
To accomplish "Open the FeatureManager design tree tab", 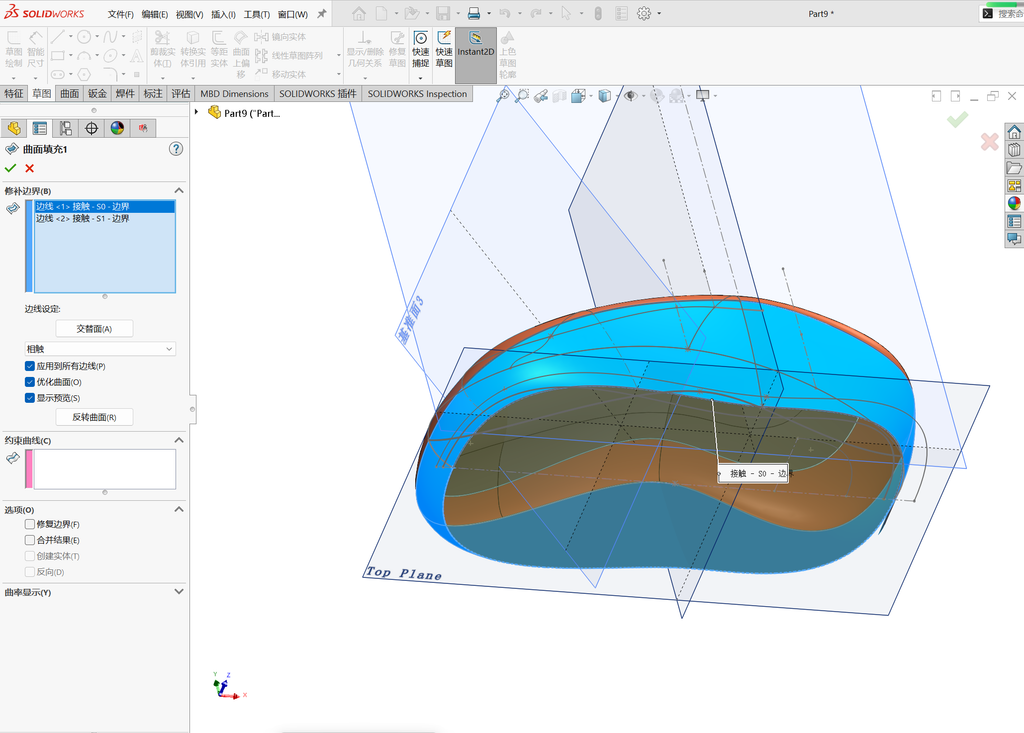I will pyautogui.click(x=14, y=128).
